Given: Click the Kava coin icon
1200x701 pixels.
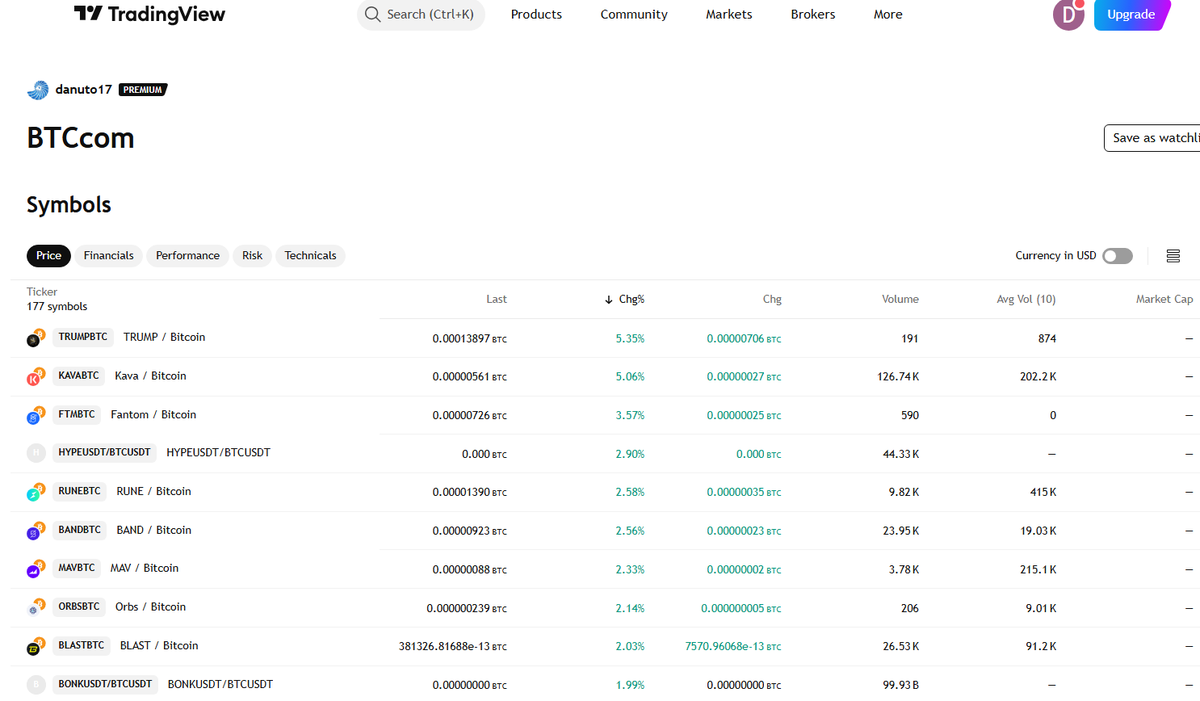Looking at the screenshot, I should [36, 377].
